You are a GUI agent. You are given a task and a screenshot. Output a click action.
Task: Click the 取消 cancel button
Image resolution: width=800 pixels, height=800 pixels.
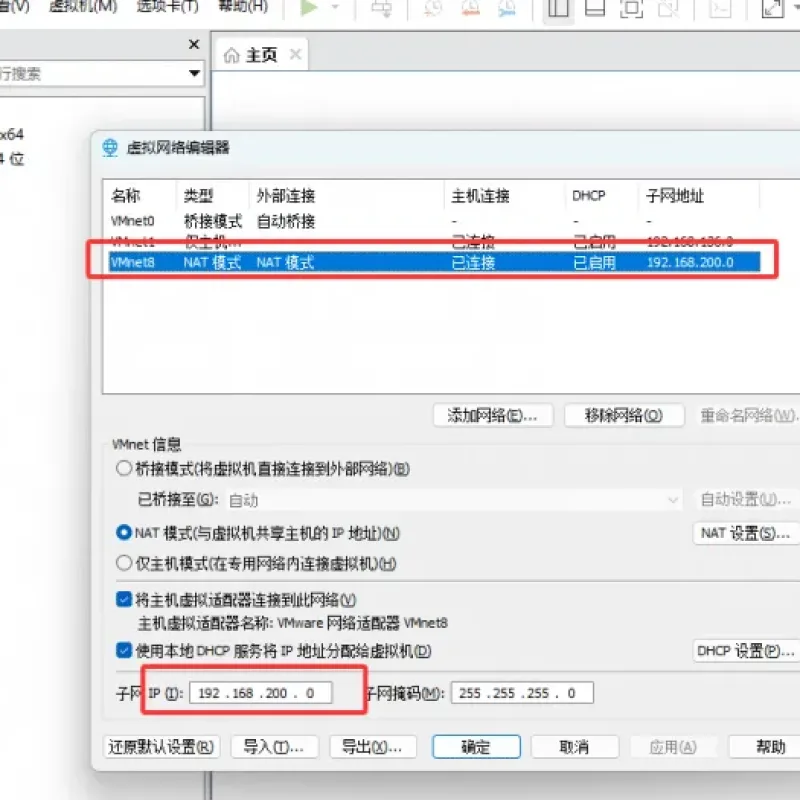(575, 747)
